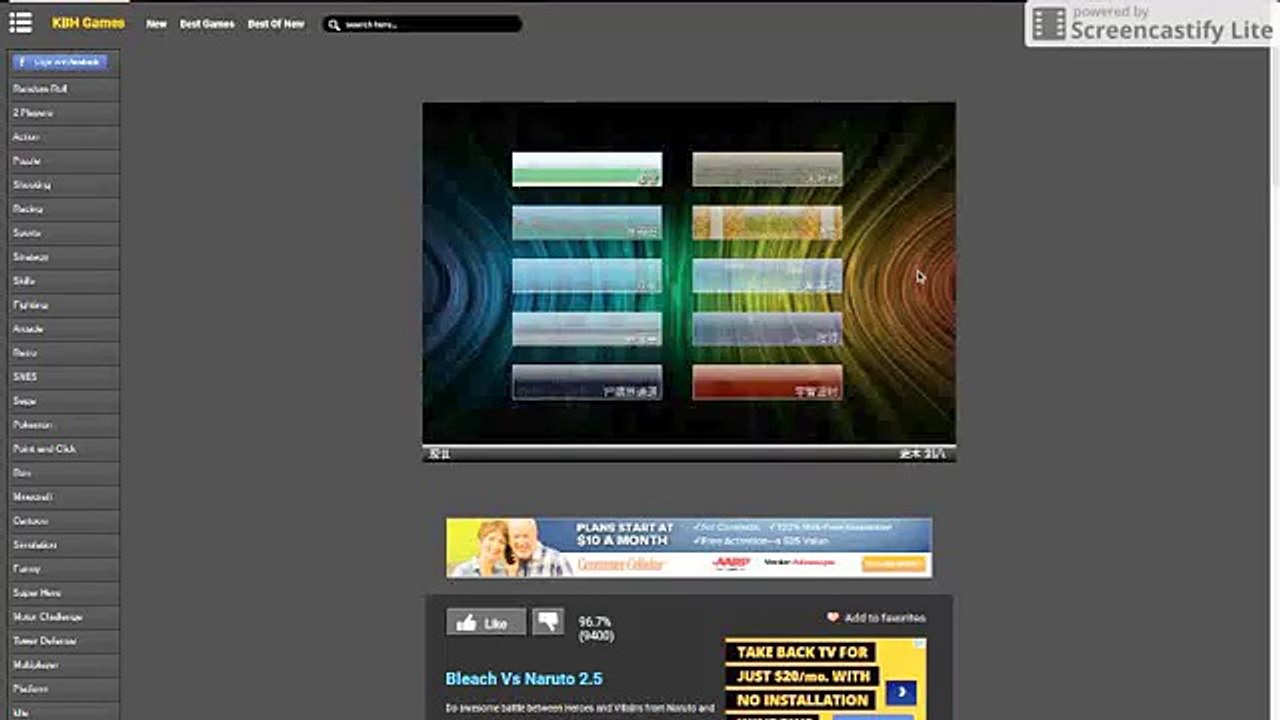The image size is (1280, 720).
Task: Select the red stage panel
Action: click(767, 382)
